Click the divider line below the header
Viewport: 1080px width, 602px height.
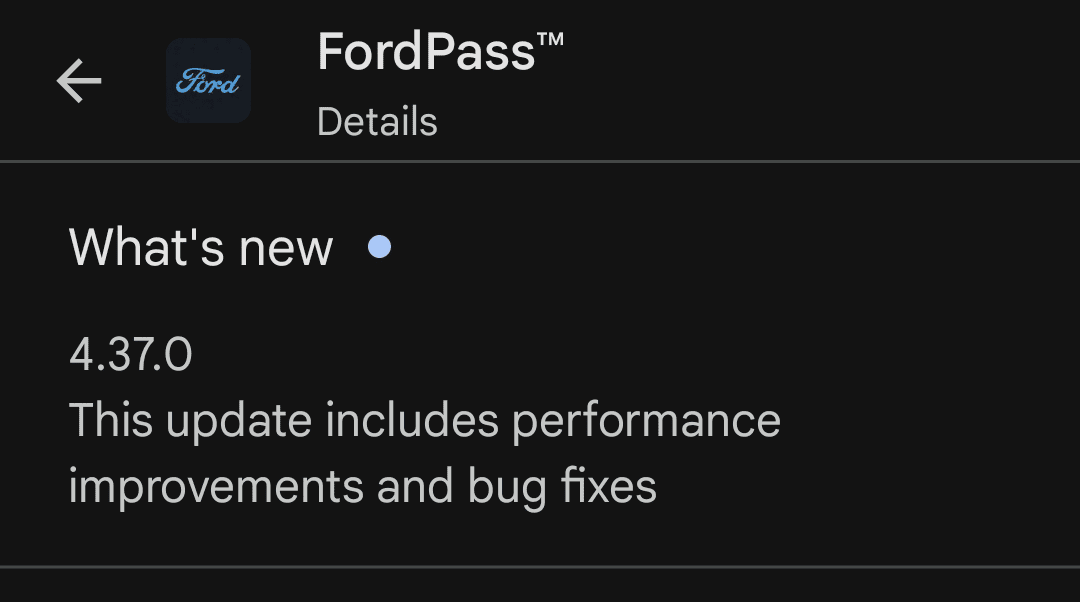coord(540,161)
